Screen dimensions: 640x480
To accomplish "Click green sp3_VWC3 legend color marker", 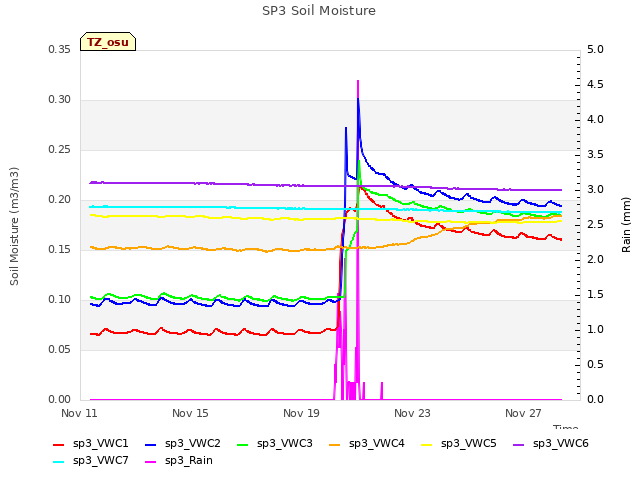I will [242, 444].
